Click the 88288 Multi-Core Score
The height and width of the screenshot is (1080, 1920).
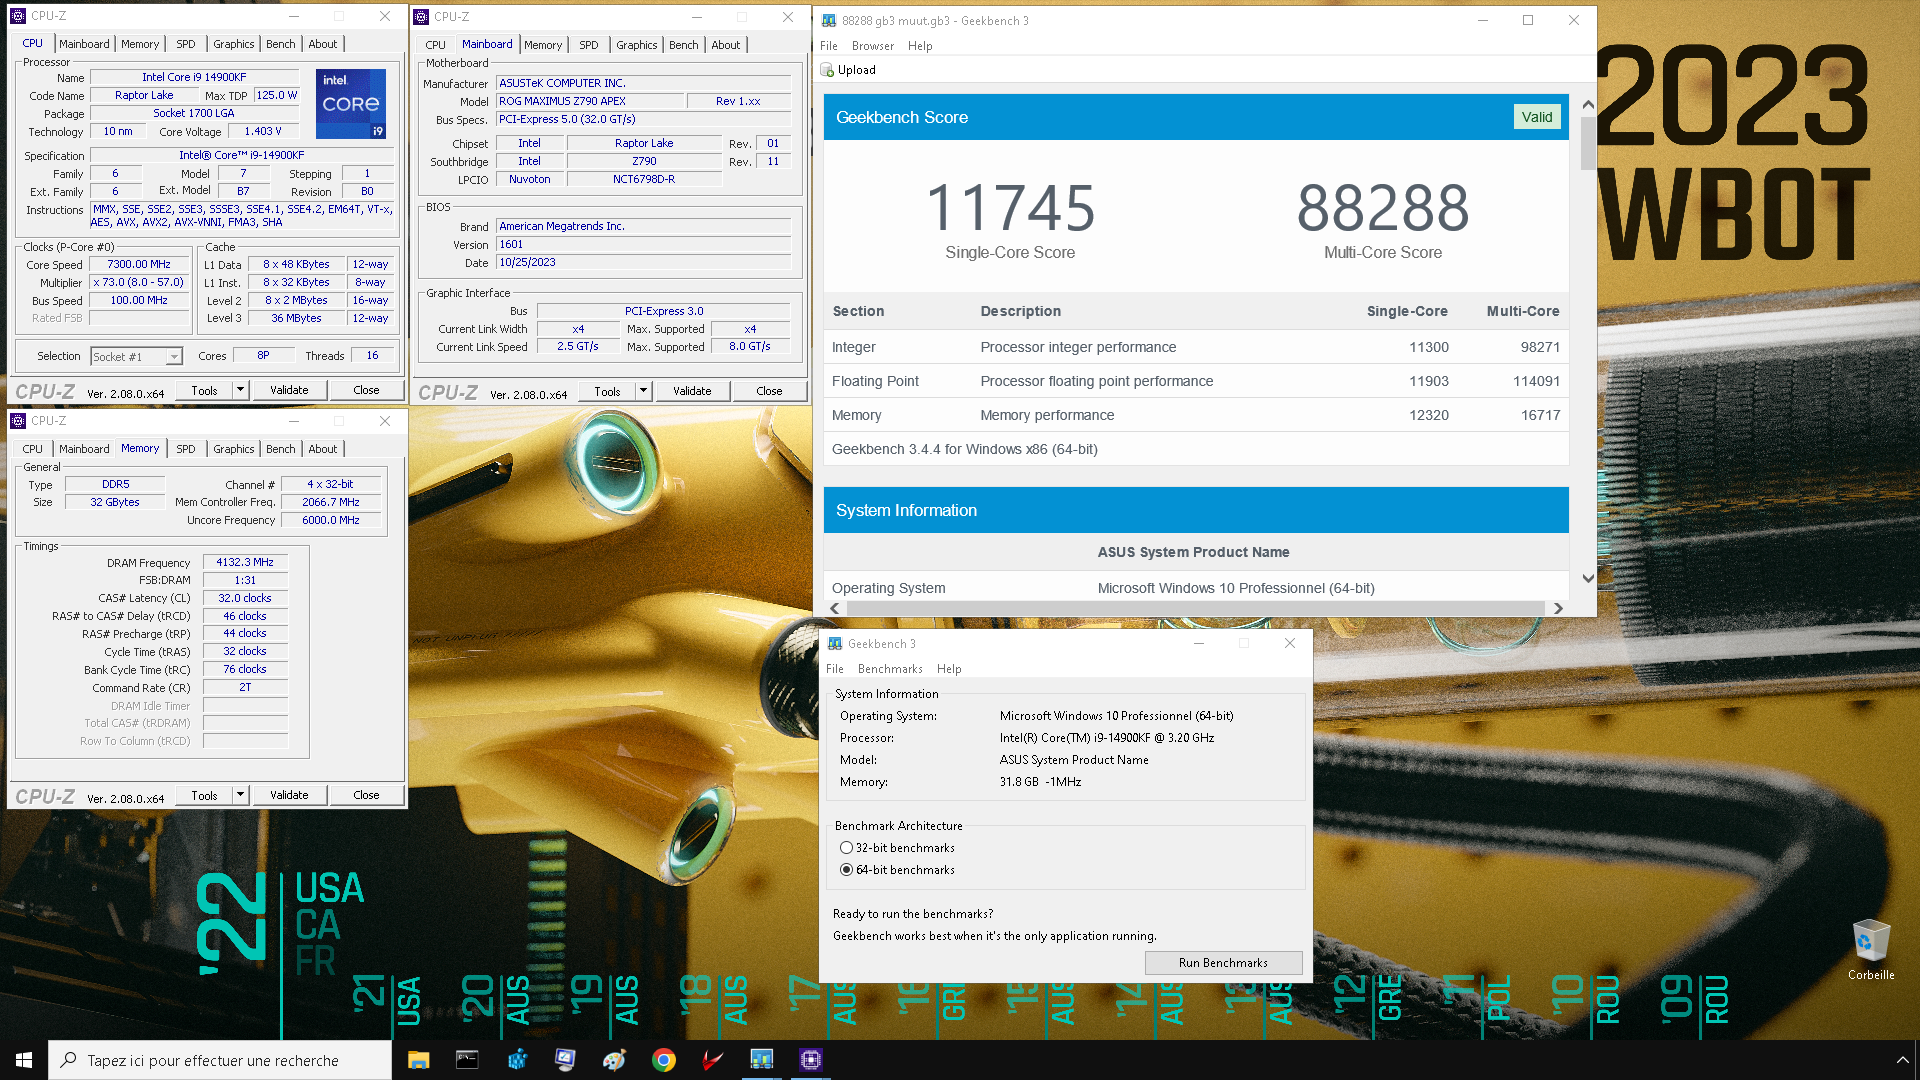(x=1383, y=209)
